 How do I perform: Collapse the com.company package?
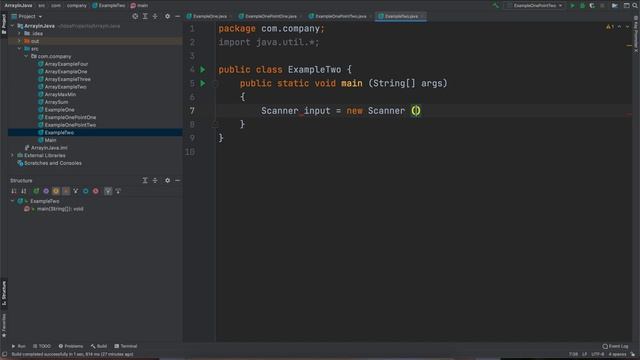pos(26,56)
